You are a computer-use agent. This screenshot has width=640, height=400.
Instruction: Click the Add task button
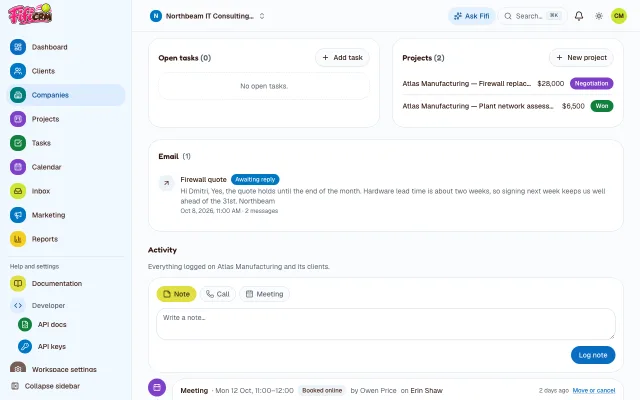[x=342, y=58]
